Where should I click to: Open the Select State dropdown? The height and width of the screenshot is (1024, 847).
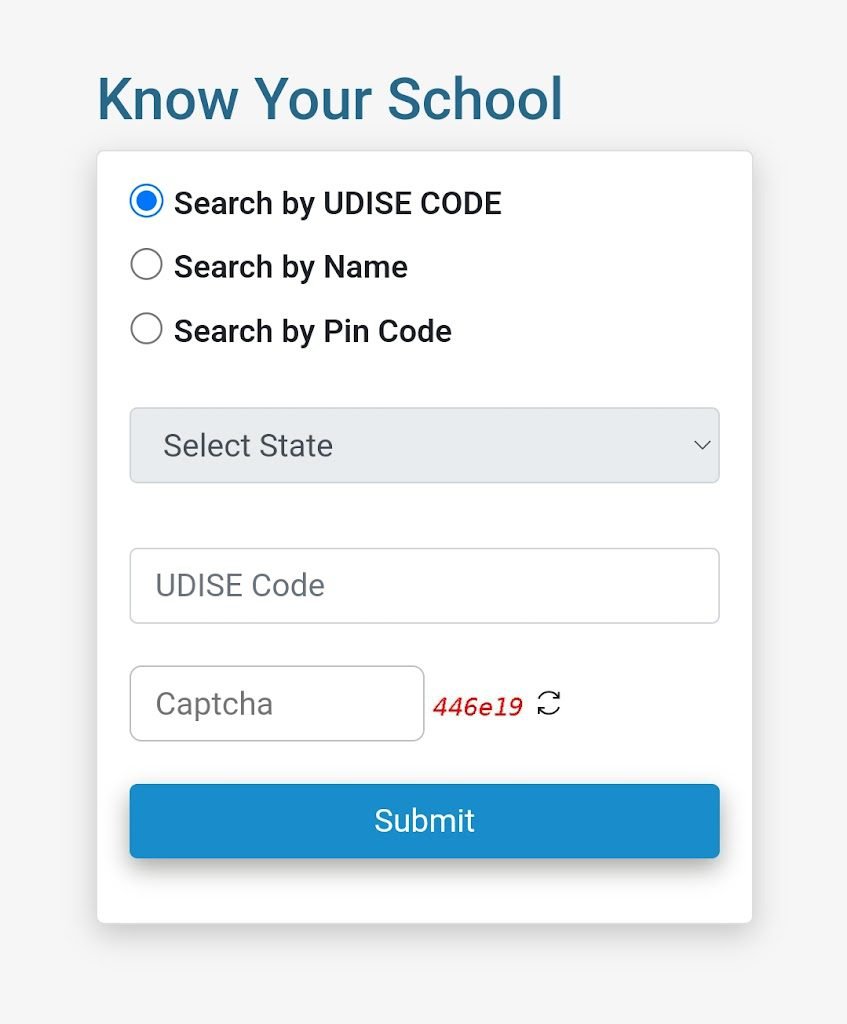coord(424,445)
